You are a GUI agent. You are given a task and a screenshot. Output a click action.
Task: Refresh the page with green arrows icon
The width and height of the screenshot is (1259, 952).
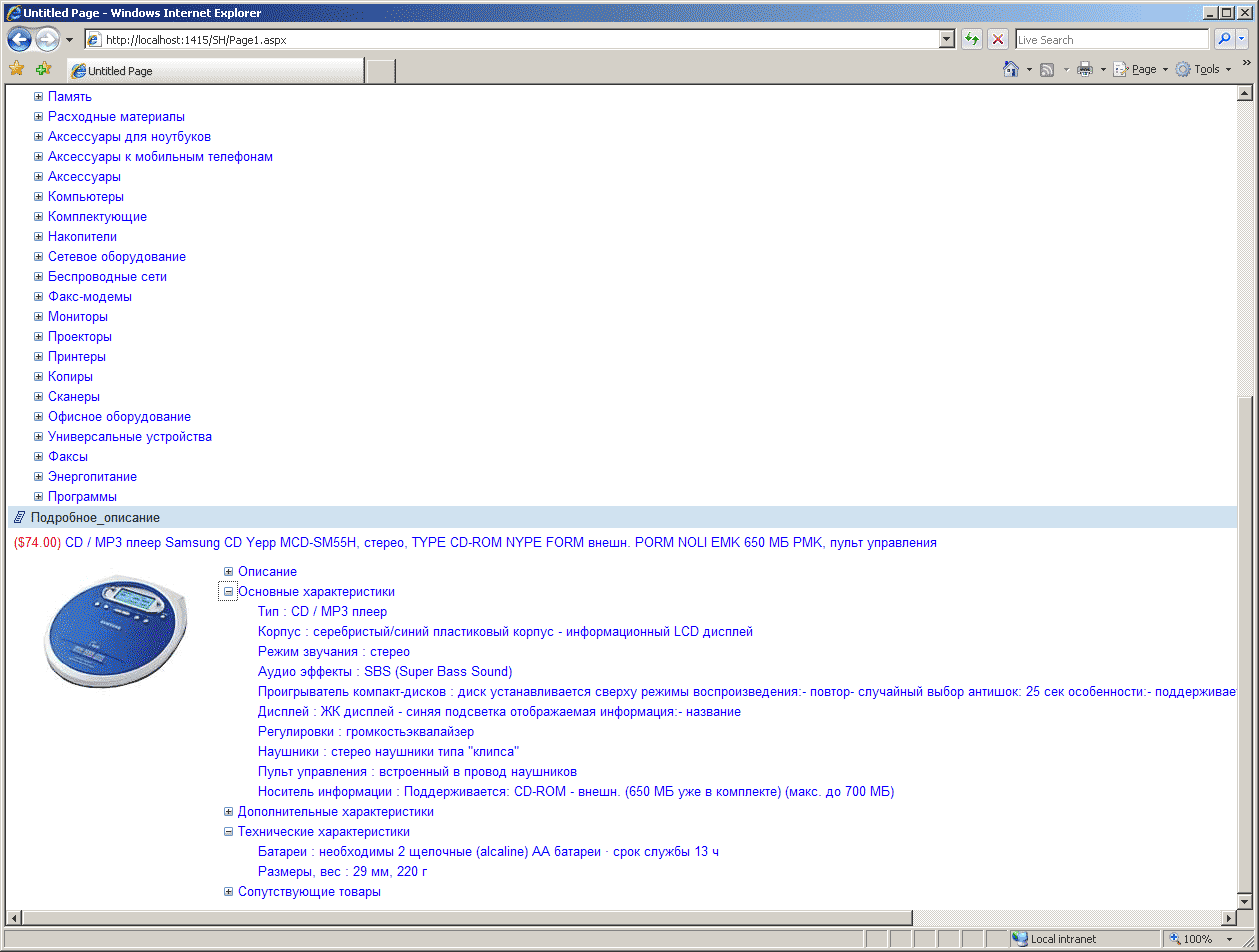pyautogui.click(x=971, y=40)
